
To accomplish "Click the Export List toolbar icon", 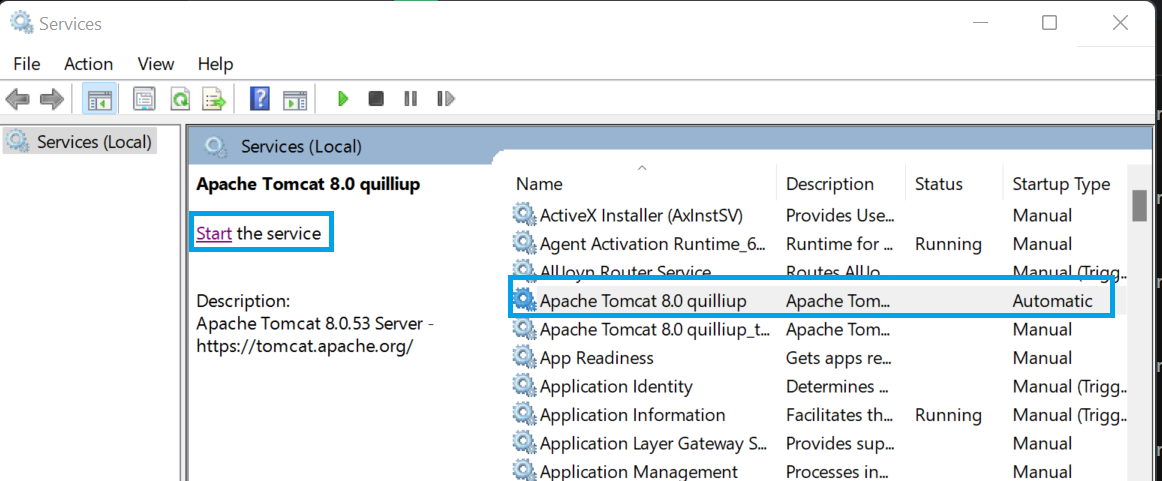I will pos(215,99).
